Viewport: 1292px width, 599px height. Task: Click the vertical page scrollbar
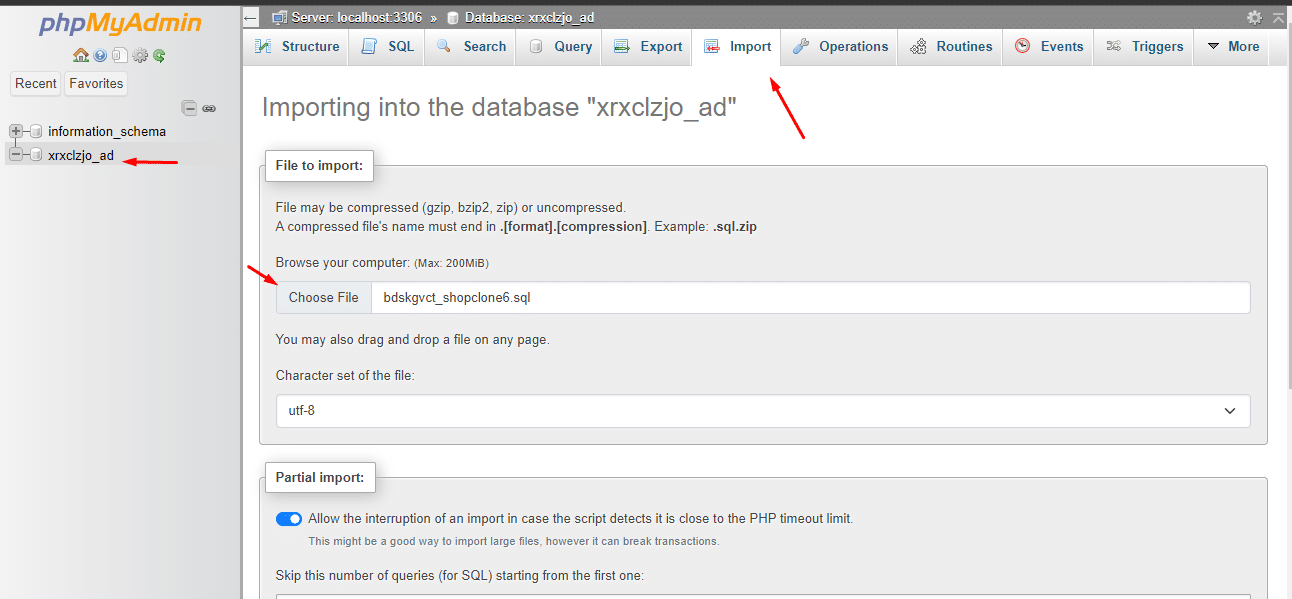pos(1286,300)
